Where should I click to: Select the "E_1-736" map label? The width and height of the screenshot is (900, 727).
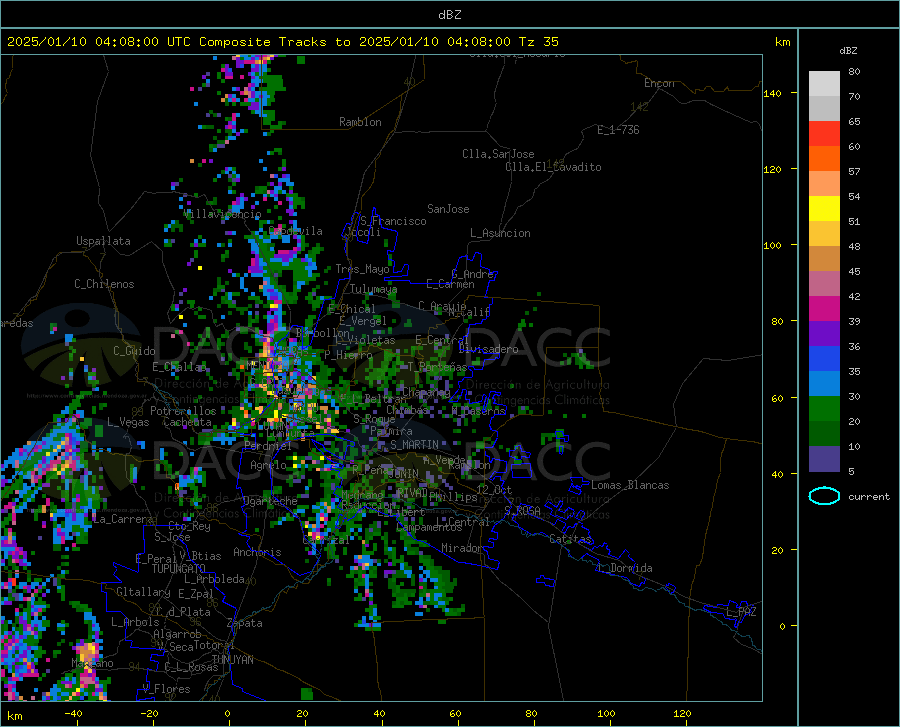[x=618, y=130]
